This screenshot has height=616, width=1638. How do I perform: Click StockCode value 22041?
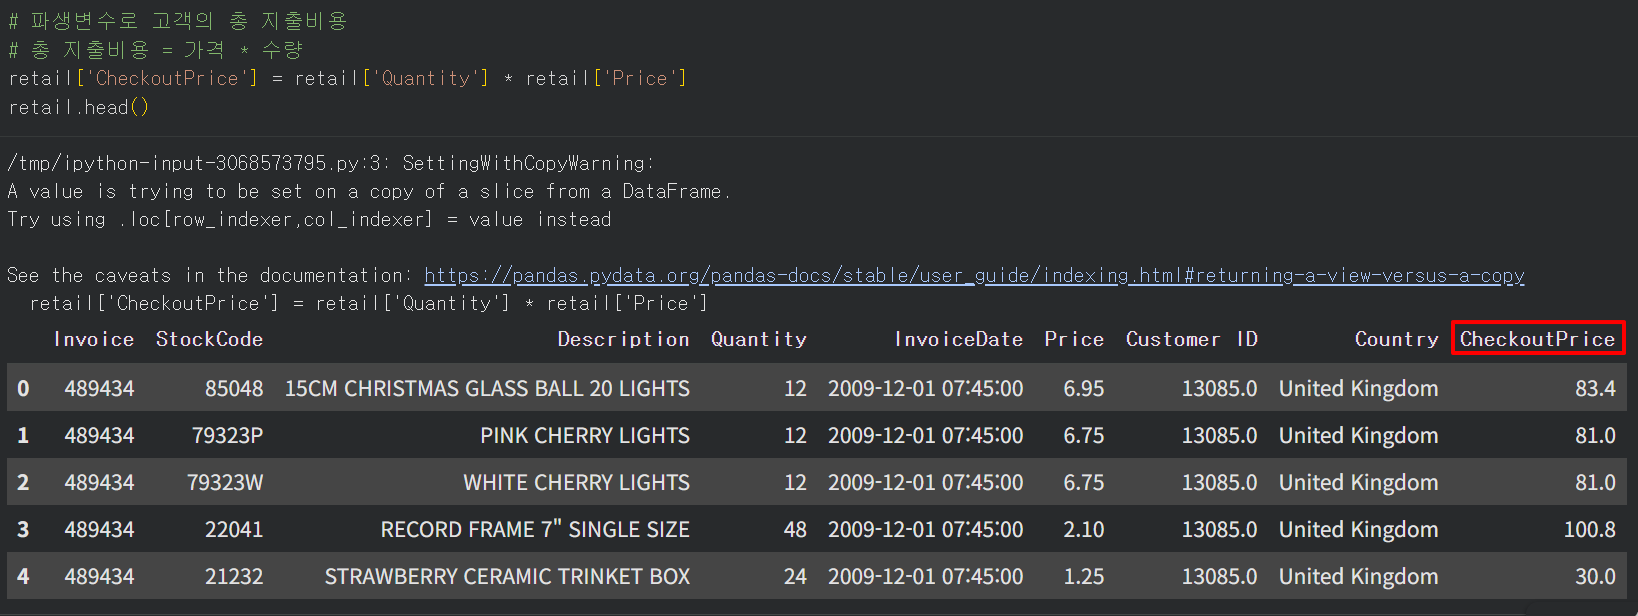(234, 529)
